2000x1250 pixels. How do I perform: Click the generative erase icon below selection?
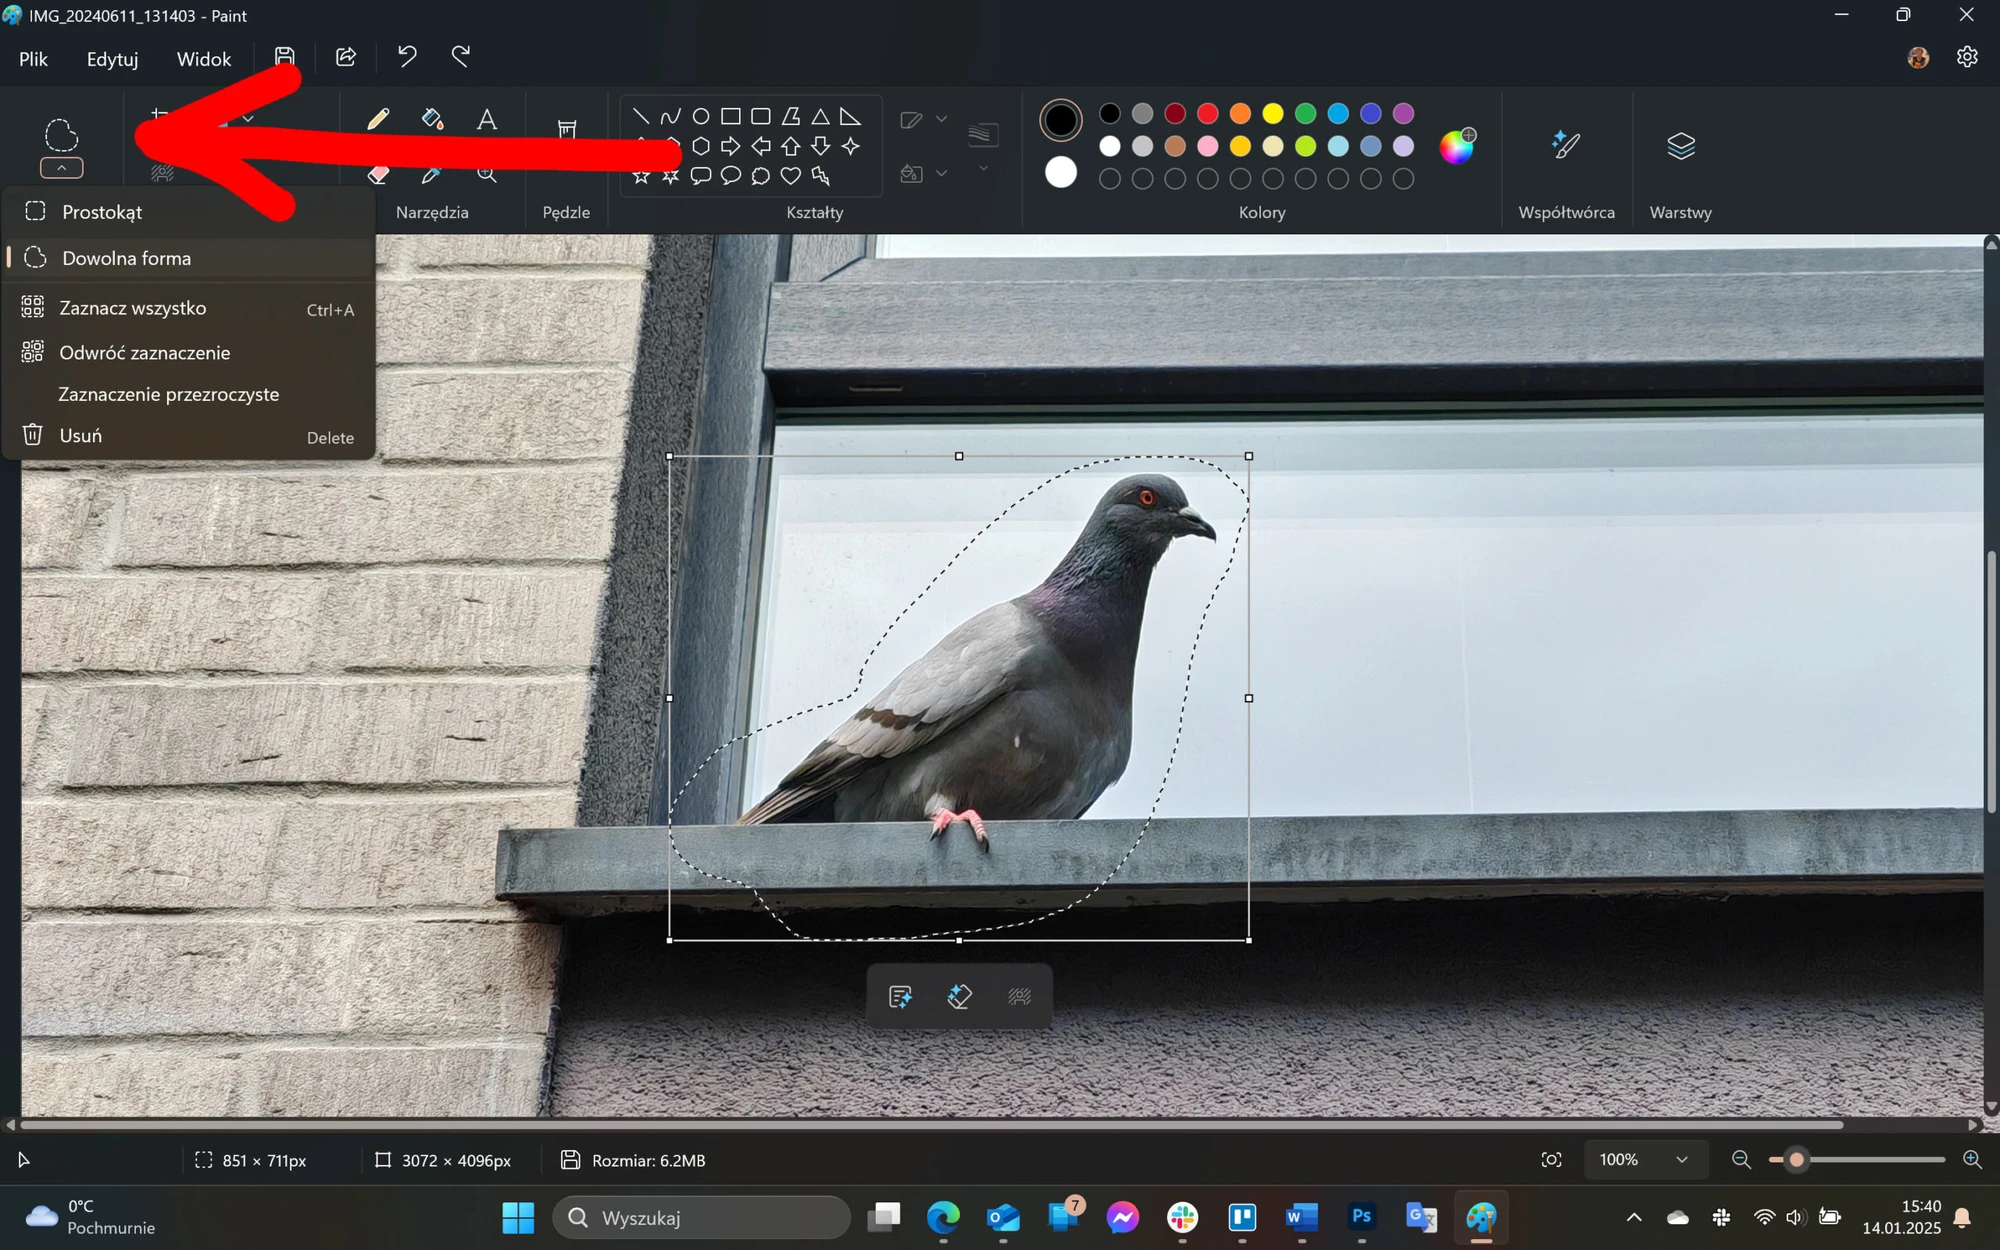coord(959,996)
